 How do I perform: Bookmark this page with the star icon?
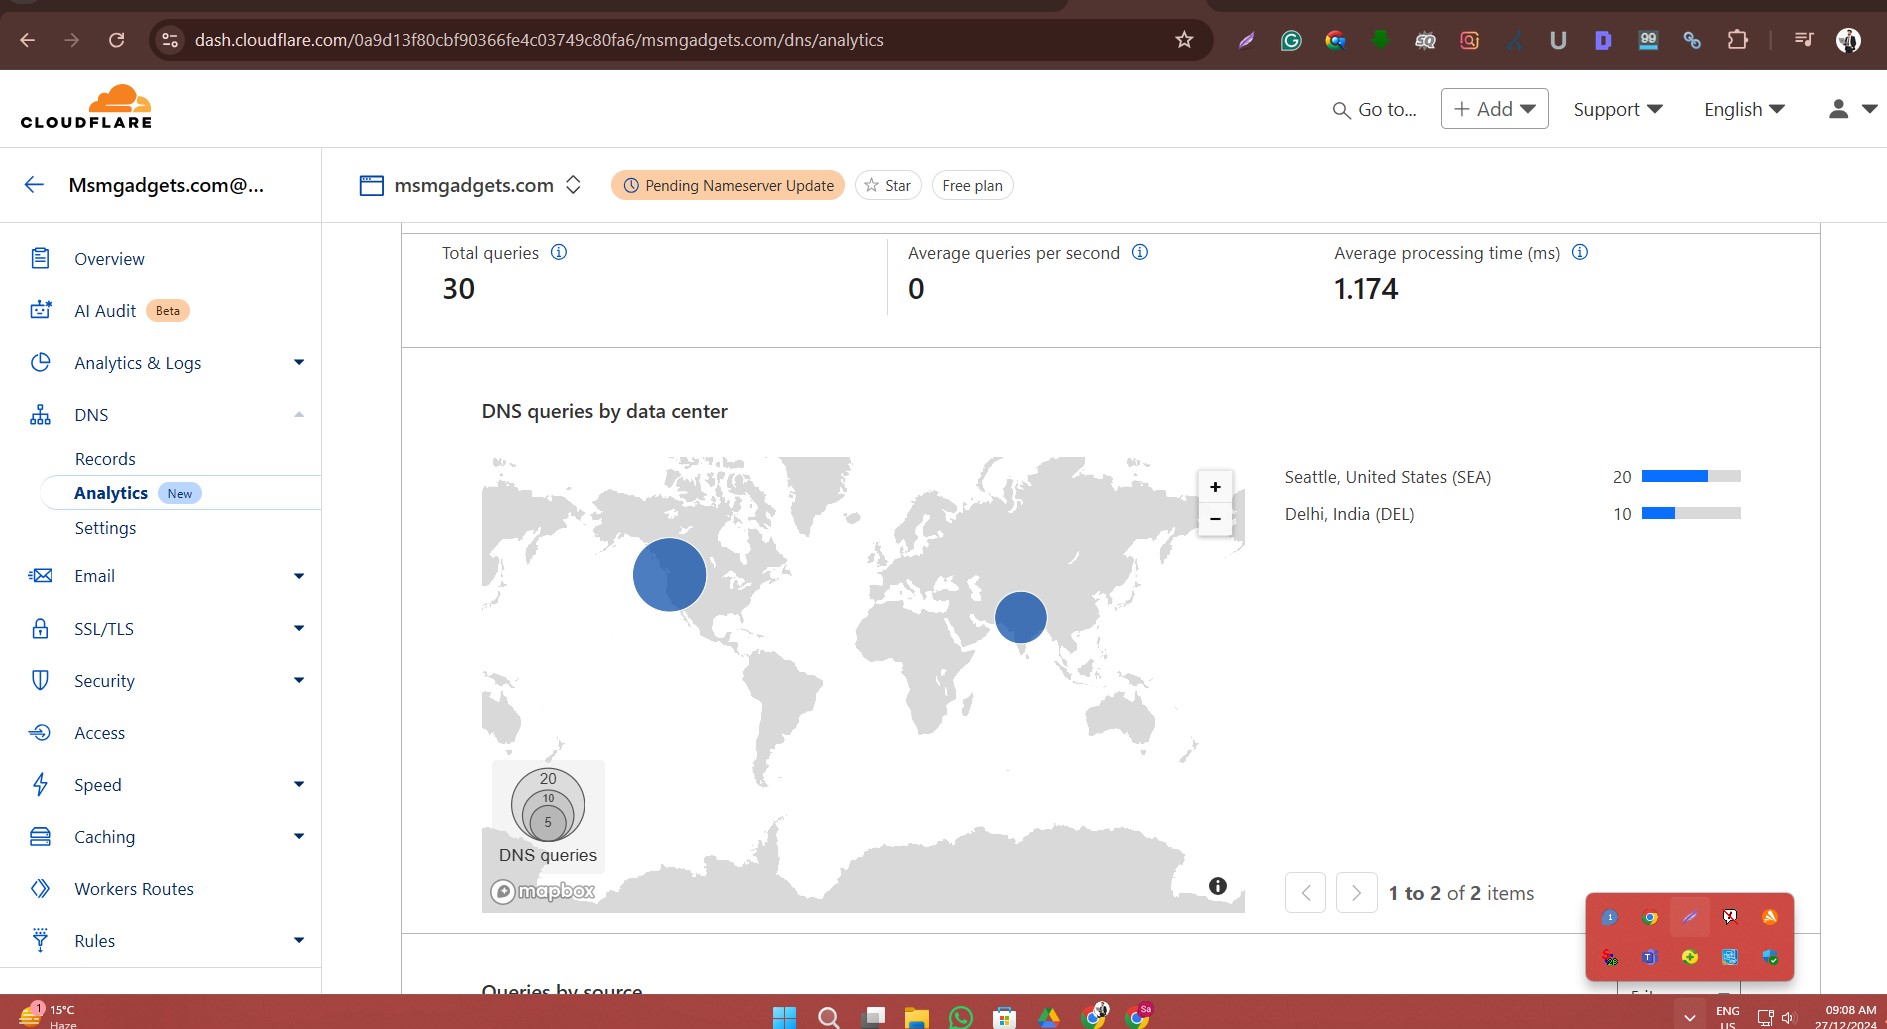[x=1184, y=40]
